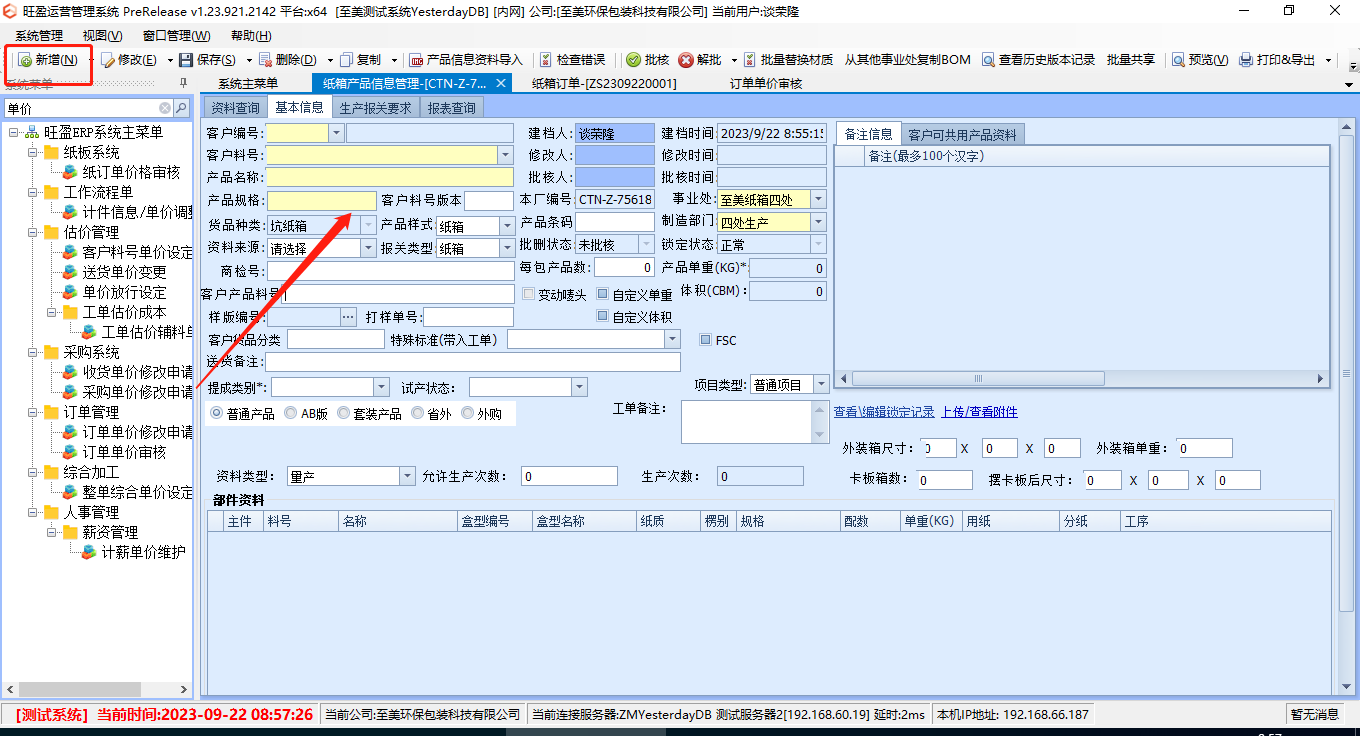Click the 保存(S) floppy disk icon
This screenshot has height=736, width=1360.
coord(186,60)
